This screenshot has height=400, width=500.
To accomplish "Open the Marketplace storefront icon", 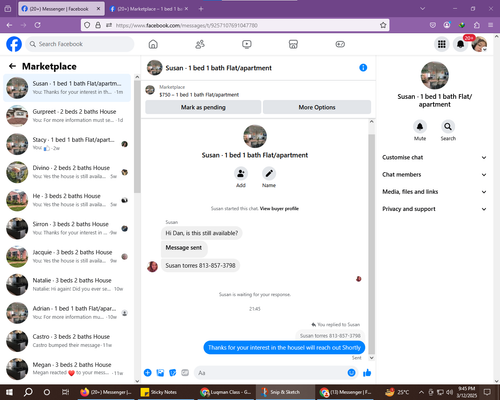I will click(x=293, y=44).
